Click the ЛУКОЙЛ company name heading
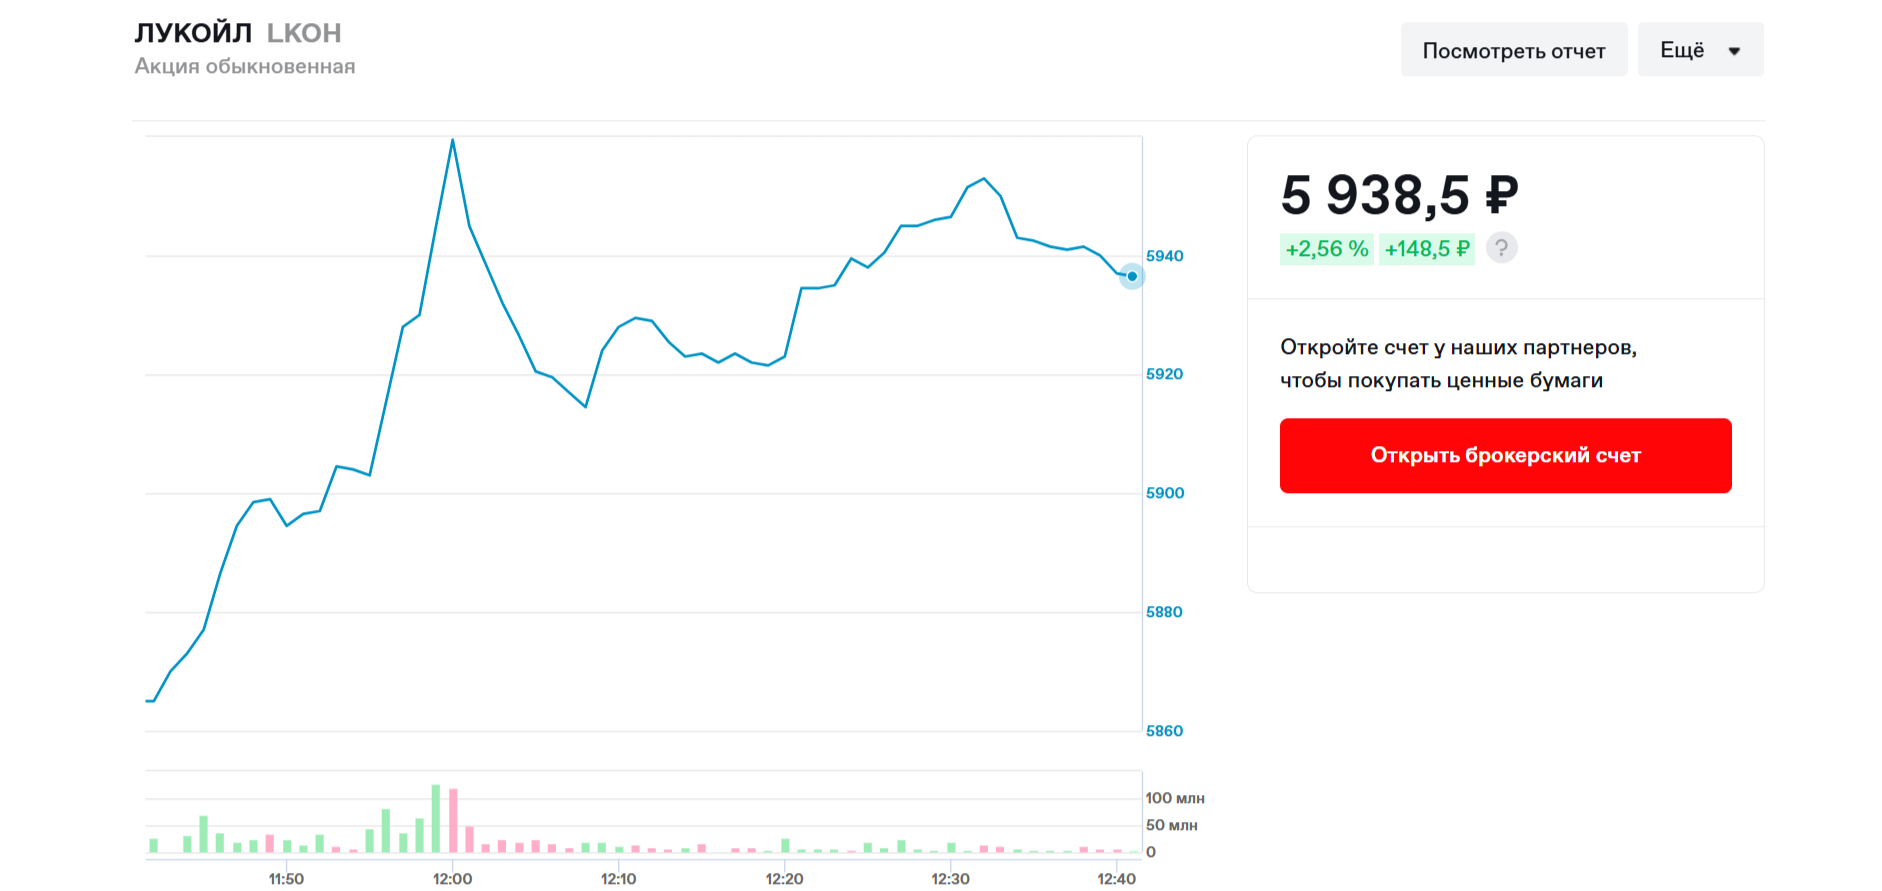Screen dimensions: 1882x891 coord(193,33)
